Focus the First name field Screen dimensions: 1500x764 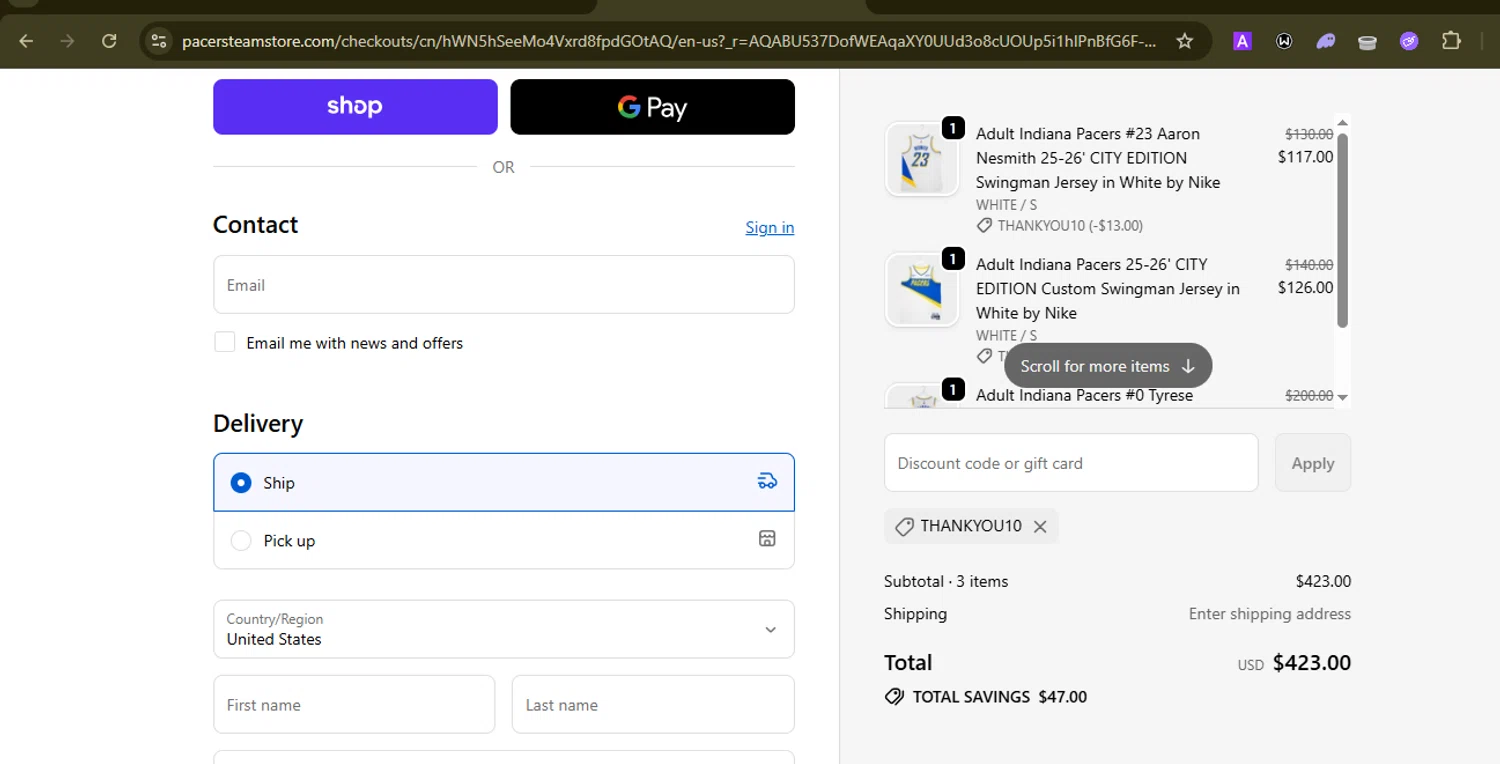click(354, 704)
